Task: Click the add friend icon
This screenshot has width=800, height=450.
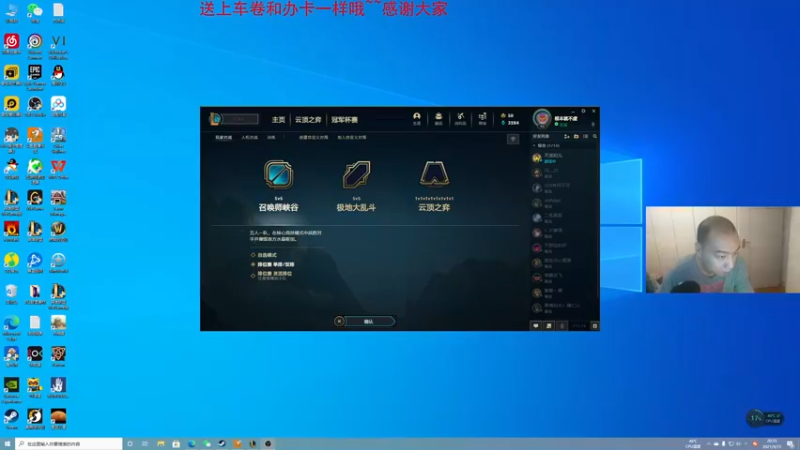Action: [x=566, y=136]
